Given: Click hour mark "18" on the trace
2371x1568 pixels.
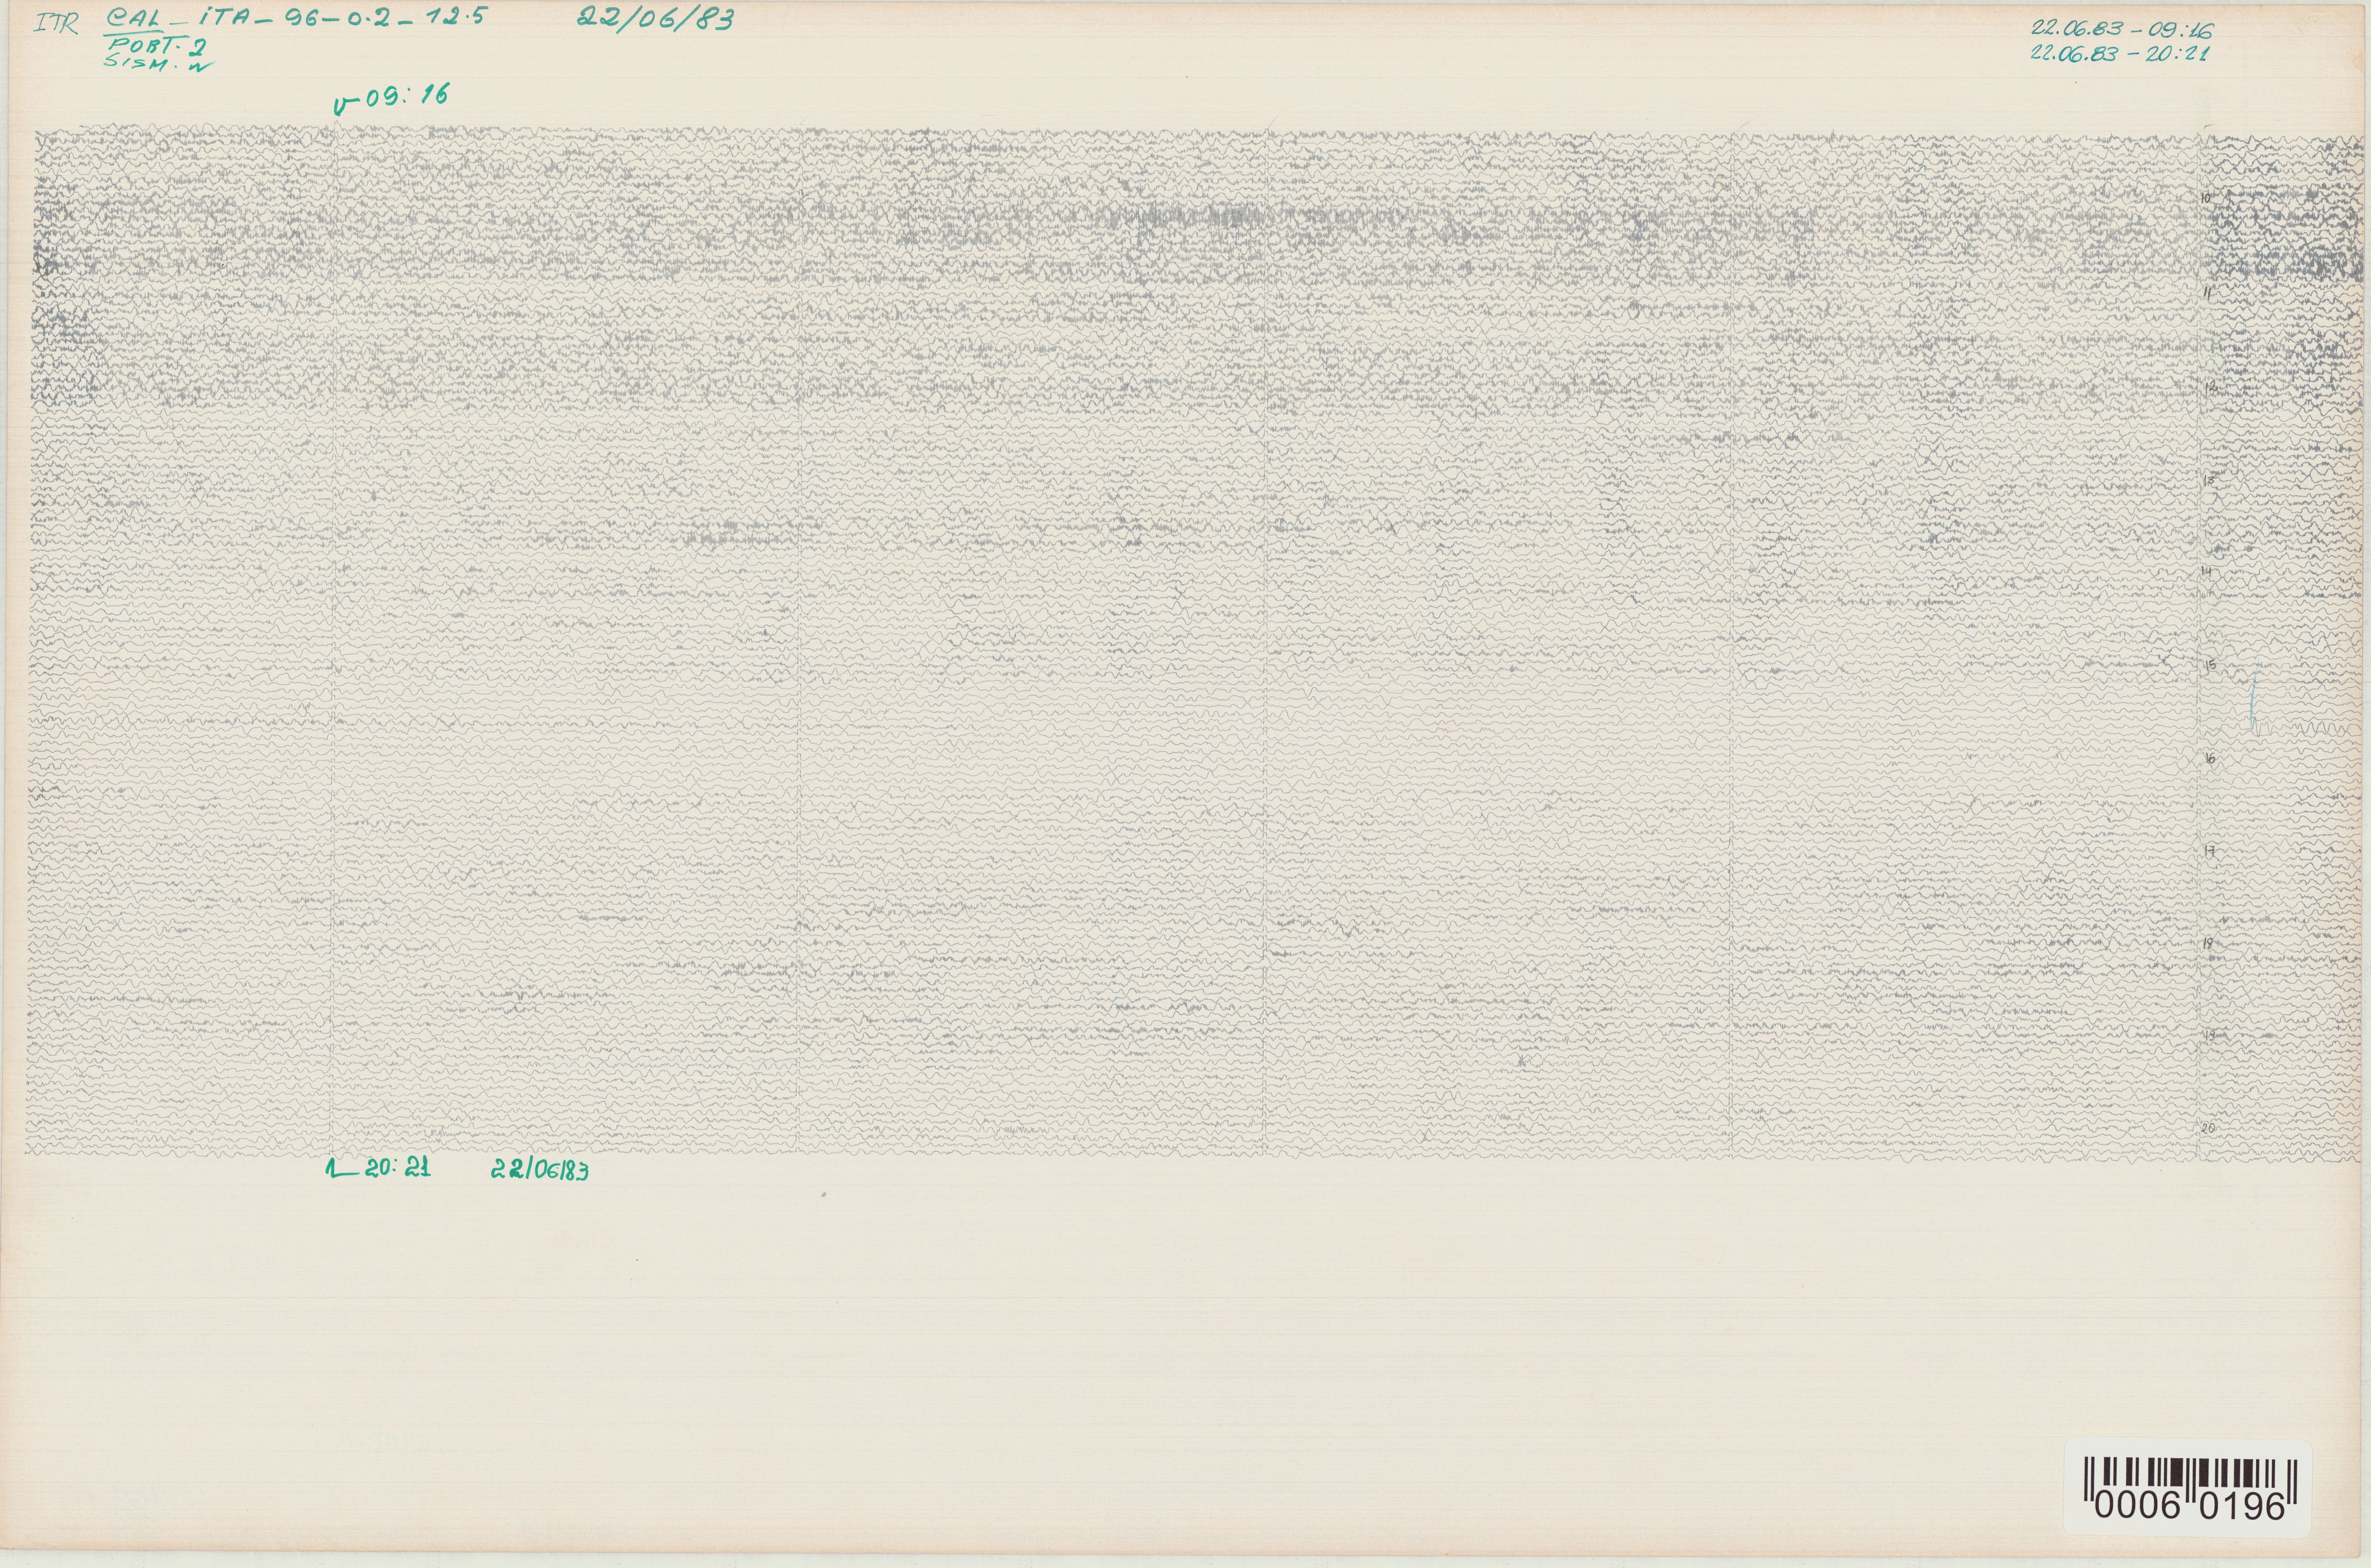Looking at the screenshot, I should coord(2208,943).
